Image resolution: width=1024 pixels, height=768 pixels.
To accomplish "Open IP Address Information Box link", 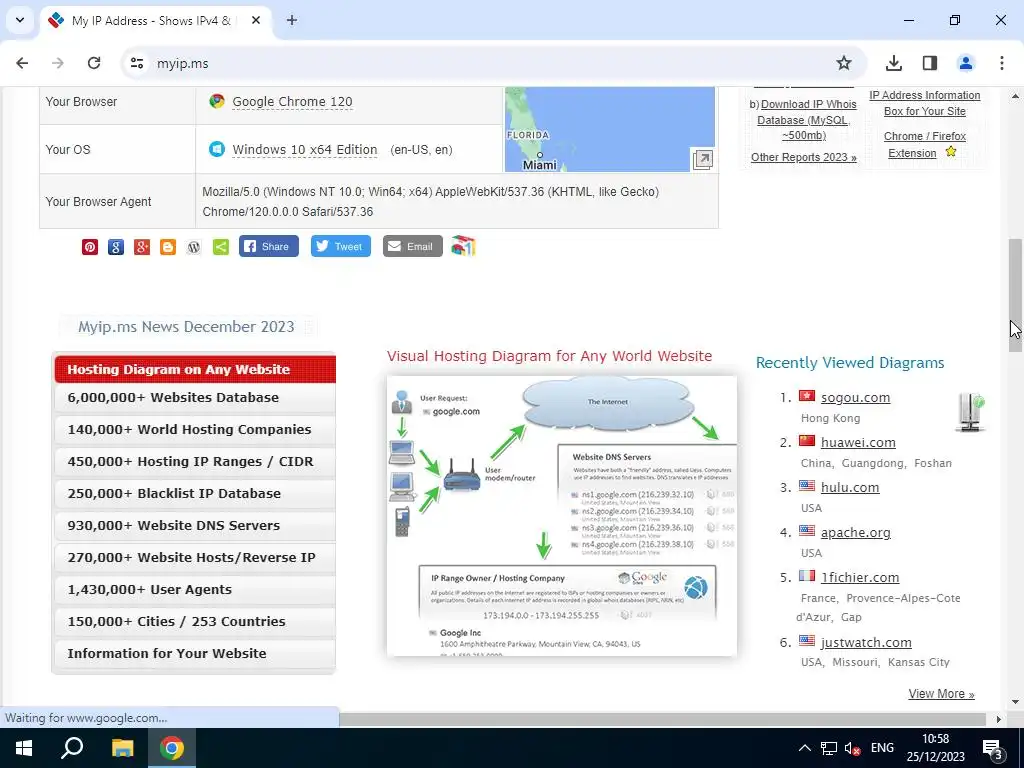I will click(x=925, y=103).
